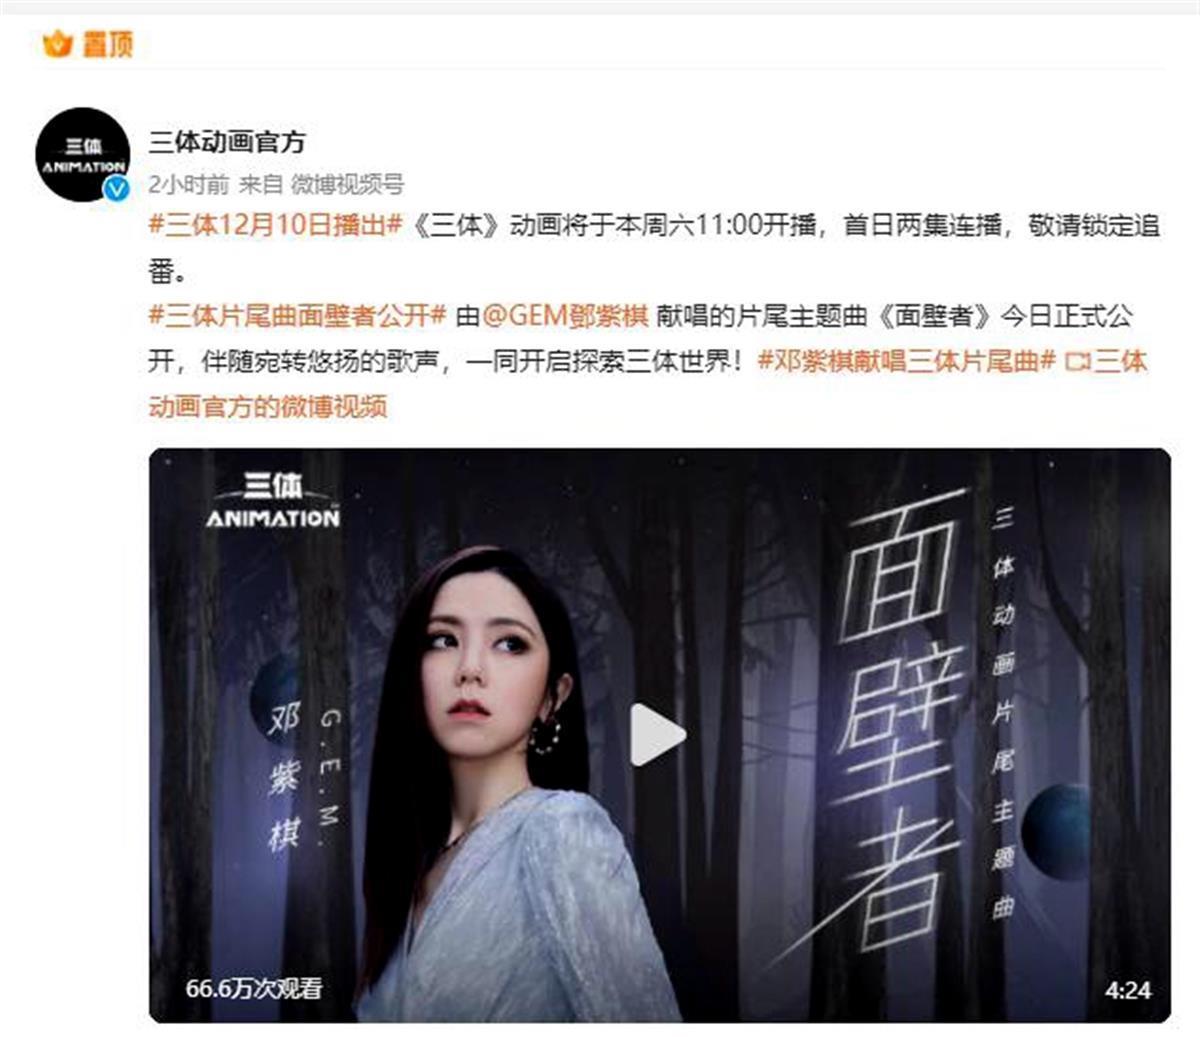Open the 三体动画官方的微博视频 link
The height and width of the screenshot is (1037, 1200).
[647, 384]
